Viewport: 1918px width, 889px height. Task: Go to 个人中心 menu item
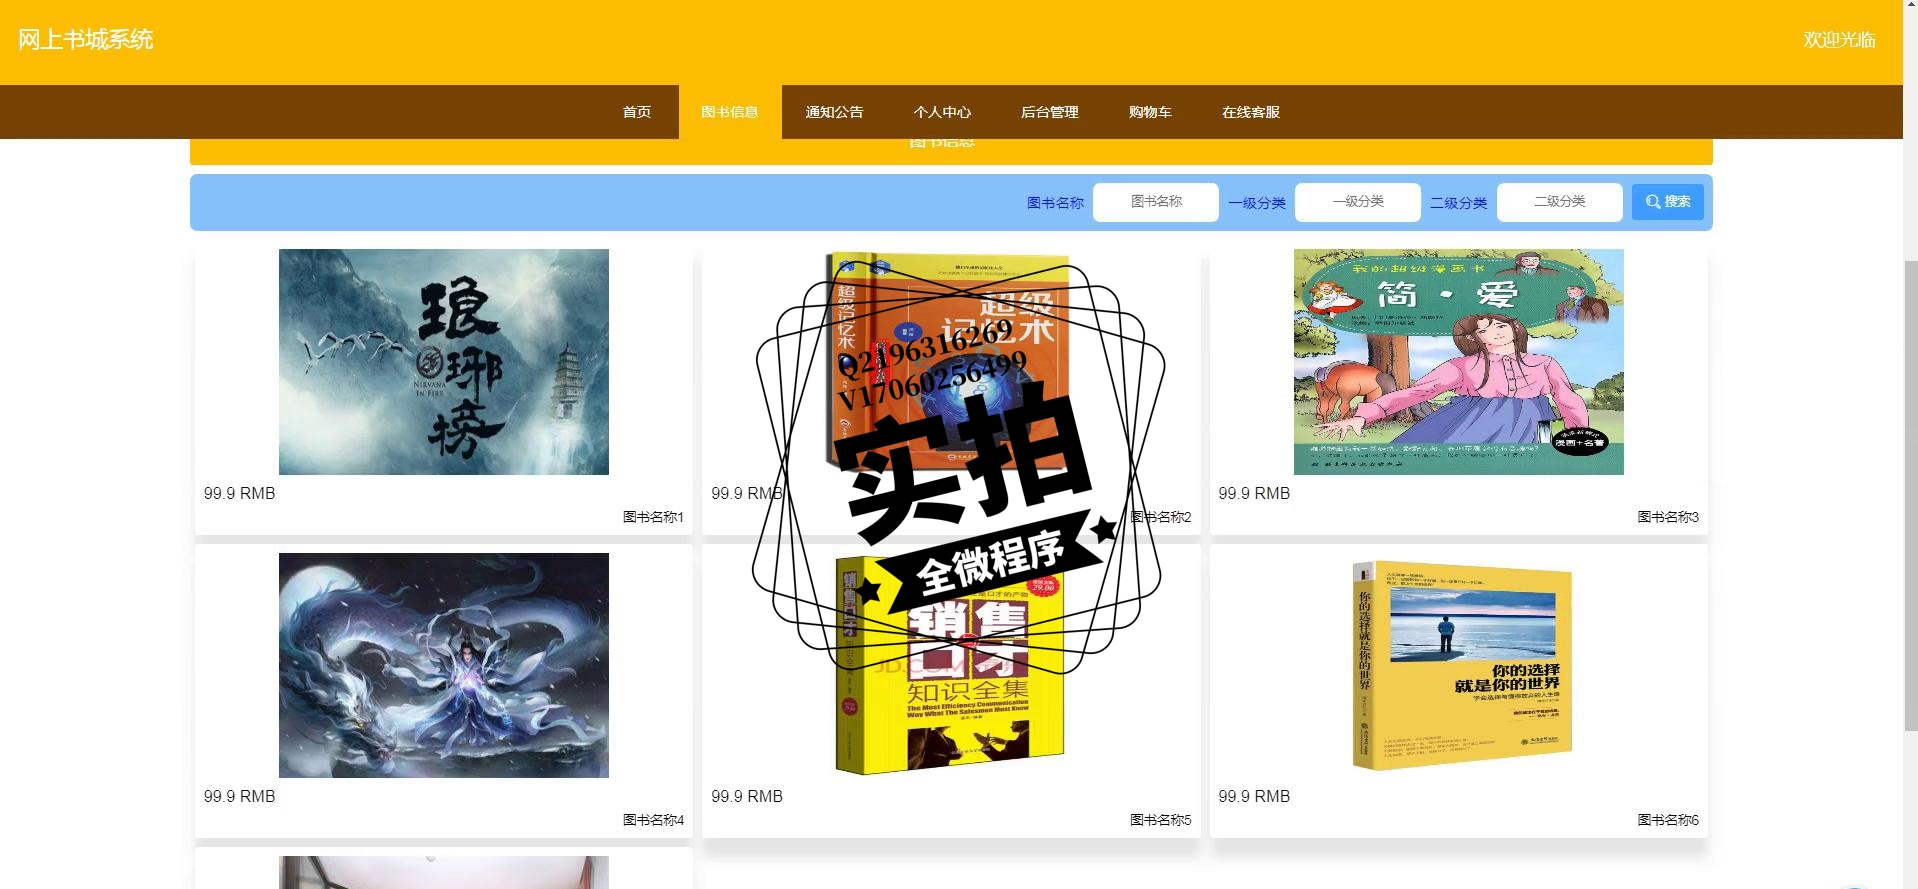tap(942, 112)
